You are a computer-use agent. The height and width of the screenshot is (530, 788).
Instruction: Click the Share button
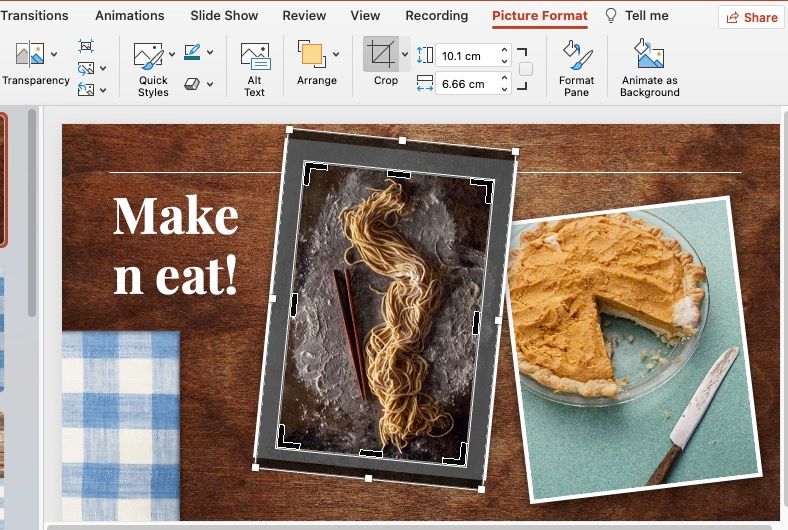751,17
